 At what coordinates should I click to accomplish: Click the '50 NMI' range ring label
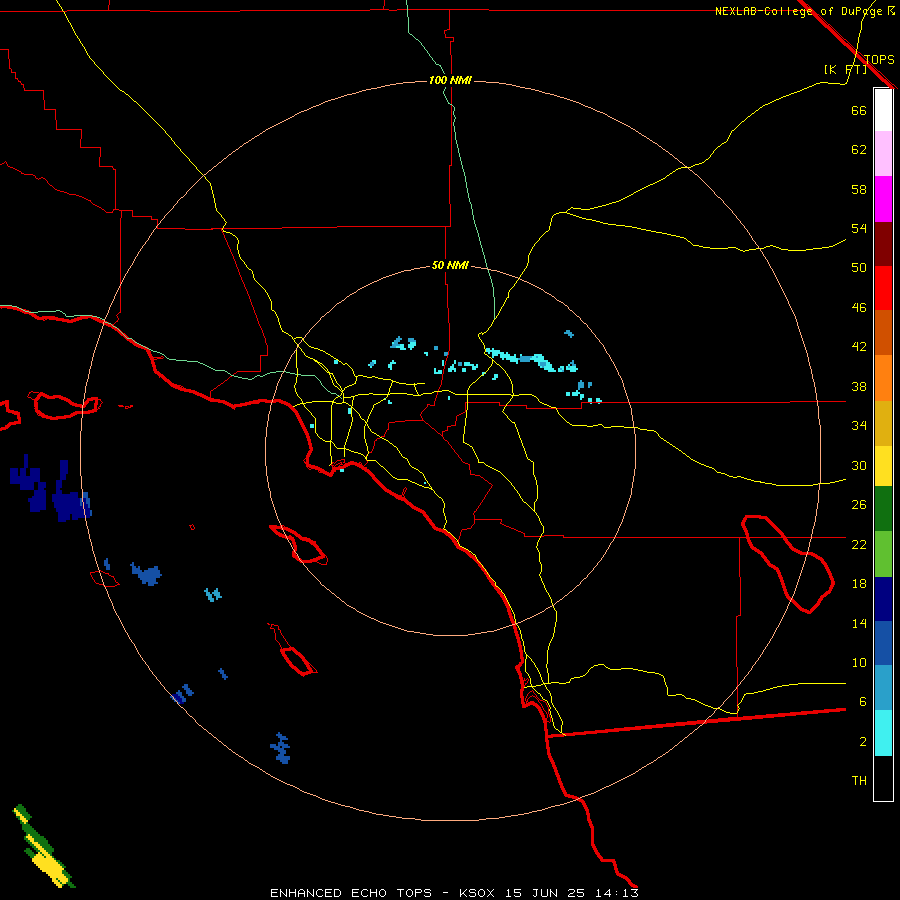coord(450,265)
